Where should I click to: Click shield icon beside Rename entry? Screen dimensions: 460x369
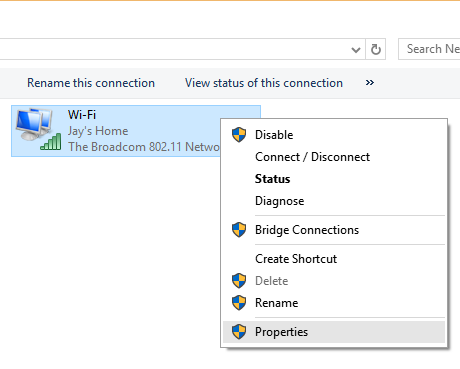tap(239, 303)
